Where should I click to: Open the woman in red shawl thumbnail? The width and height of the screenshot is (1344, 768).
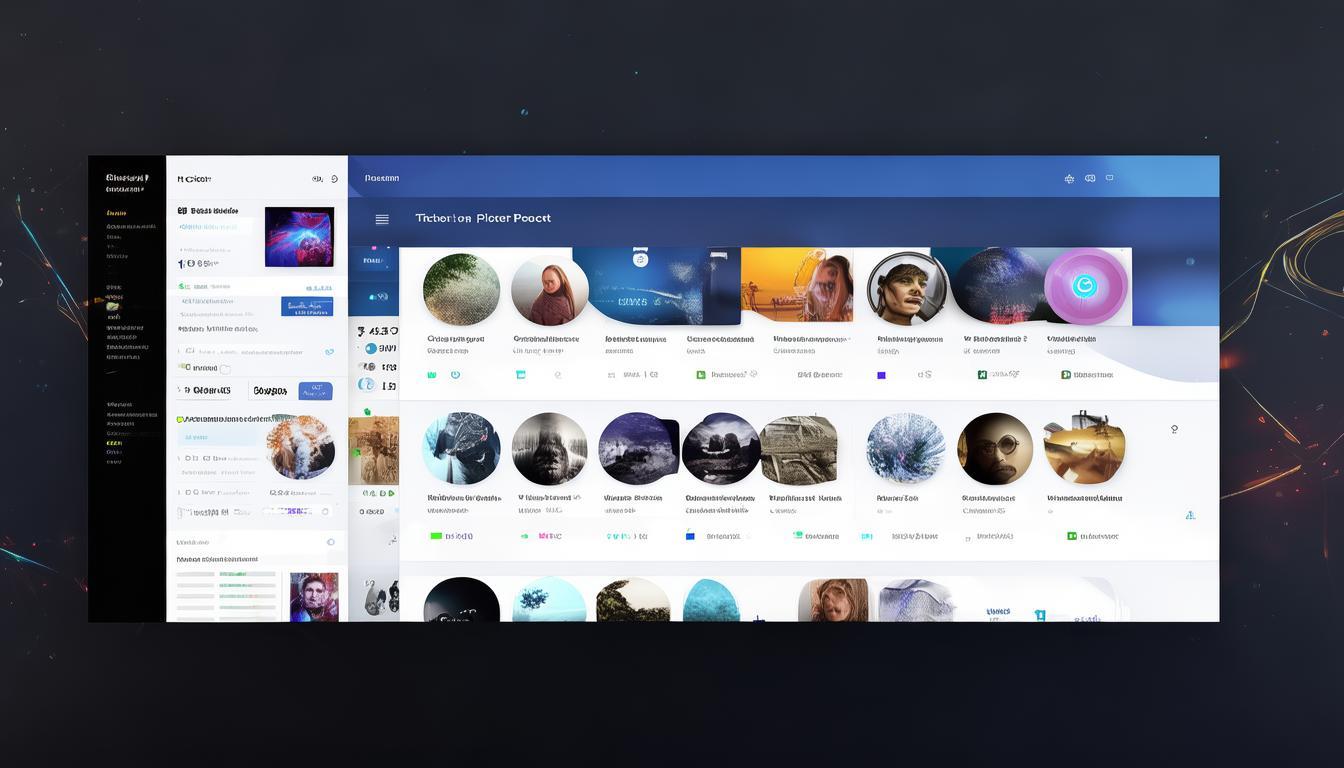click(x=549, y=289)
